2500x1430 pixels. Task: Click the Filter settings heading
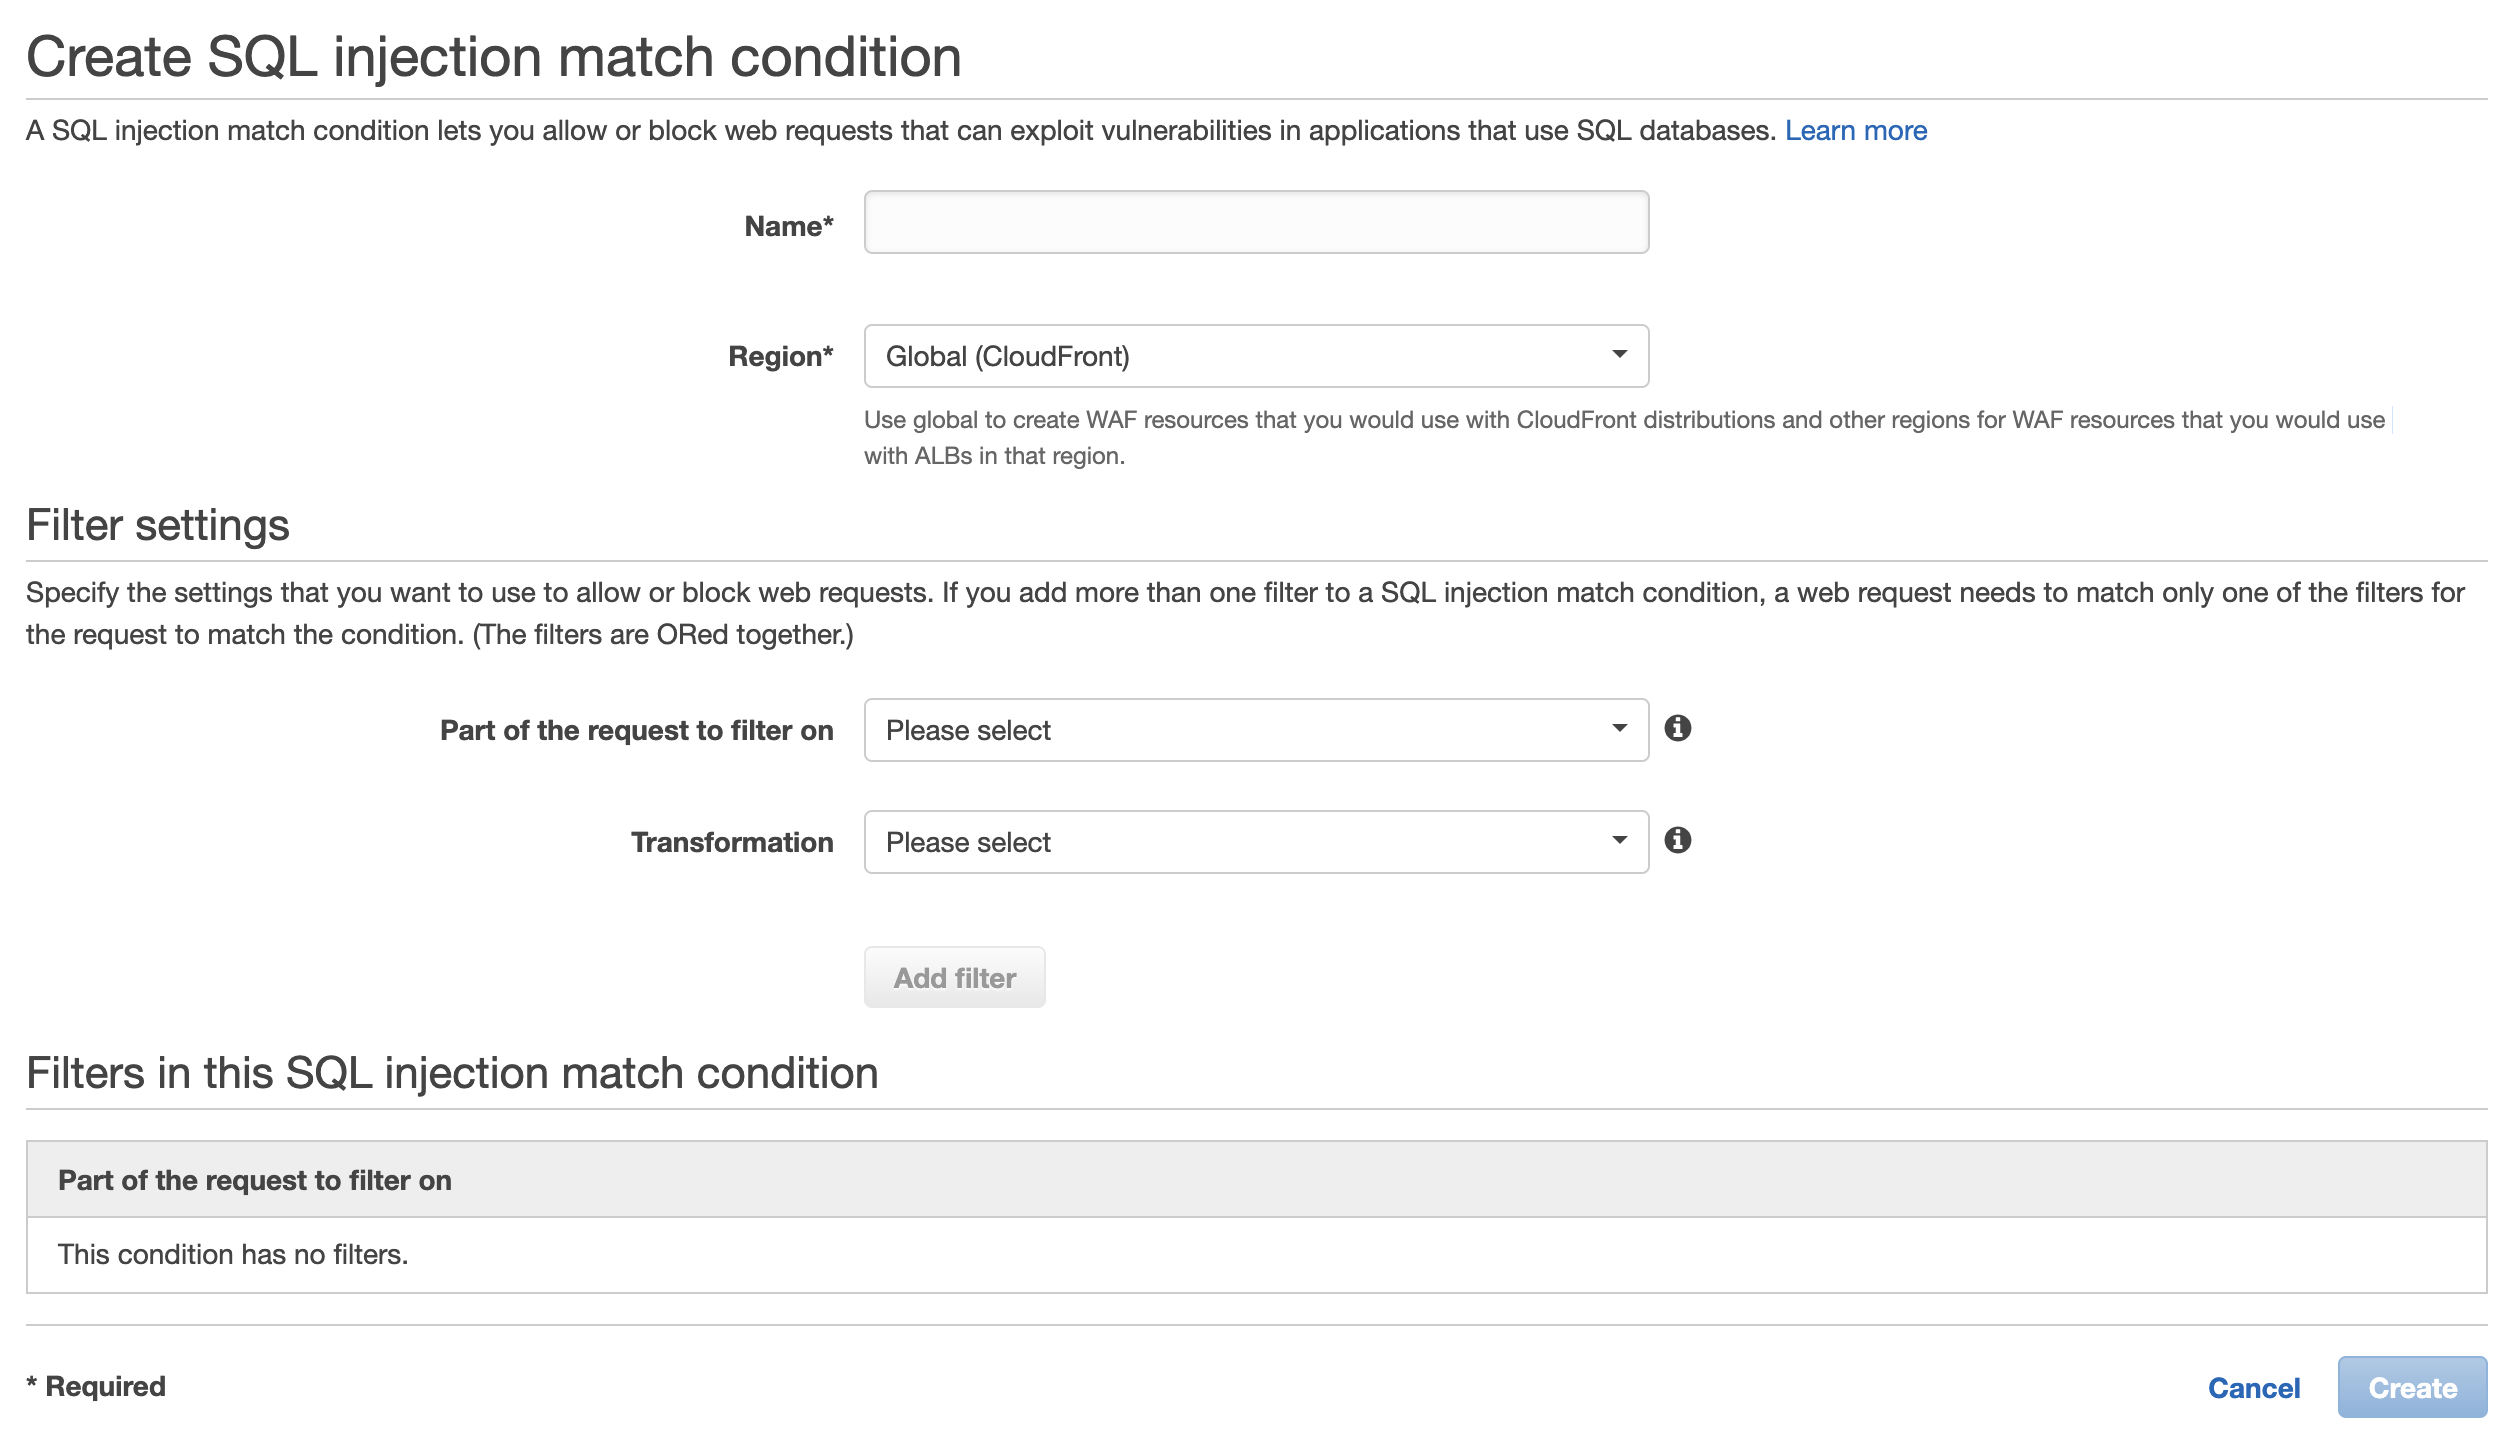click(158, 525)
